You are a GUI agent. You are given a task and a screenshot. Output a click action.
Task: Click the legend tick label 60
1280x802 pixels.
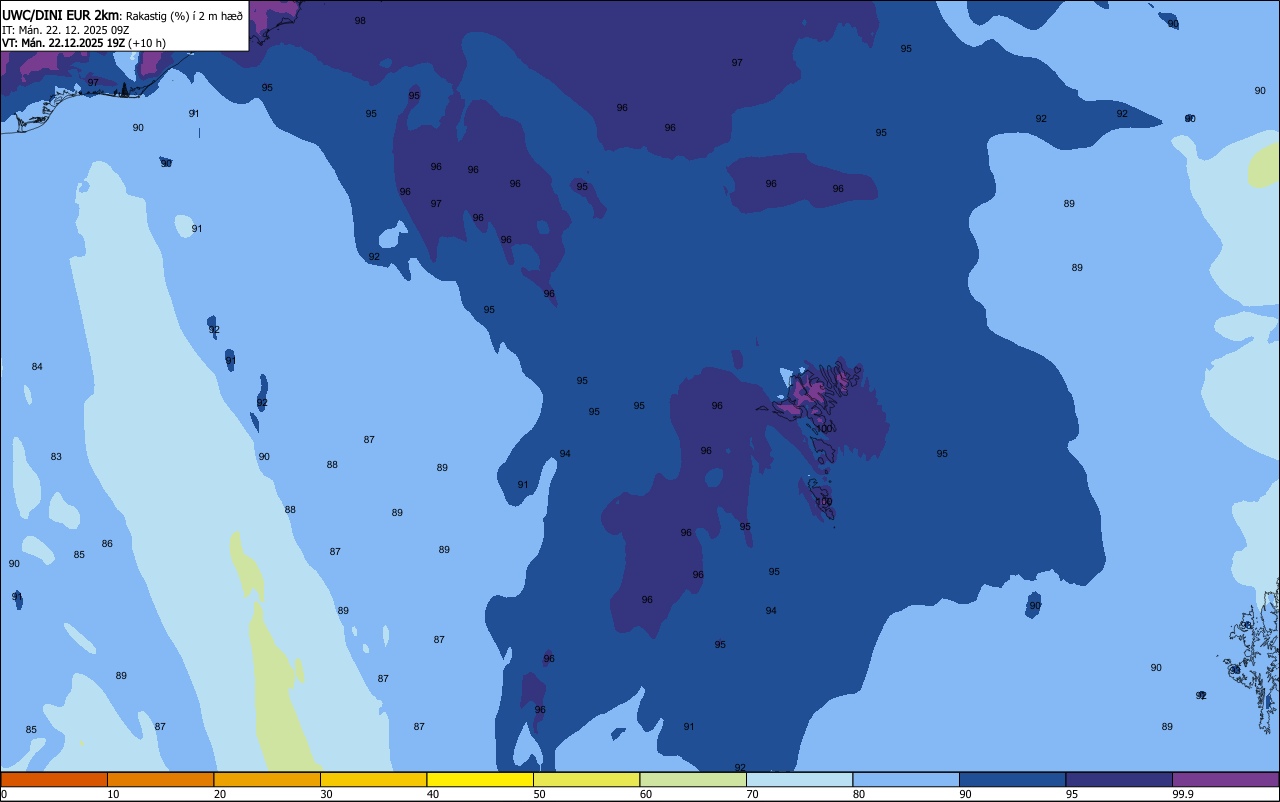[646, 794]
